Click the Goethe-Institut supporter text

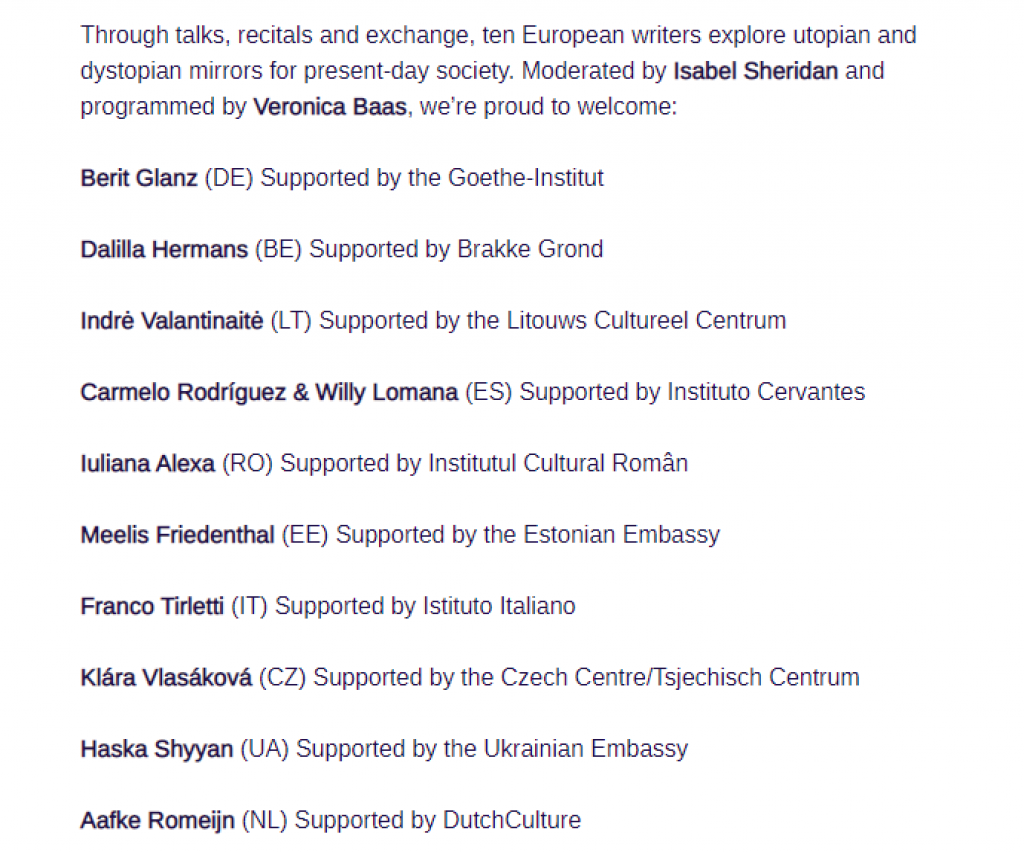click(526, 178)
